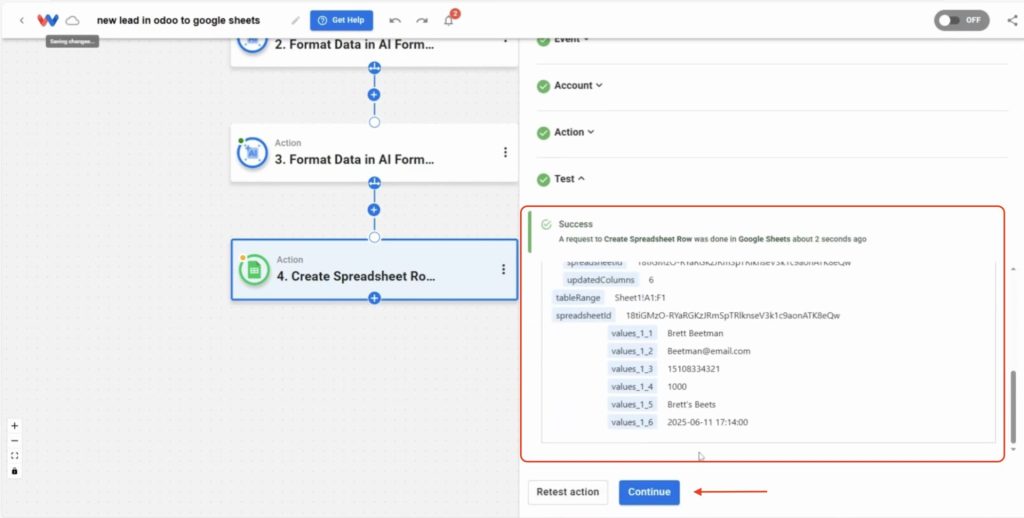The image size is (1024, 518).
Task: Select the Create Spreadsheet Row step card
Action: tap(374, 270)
